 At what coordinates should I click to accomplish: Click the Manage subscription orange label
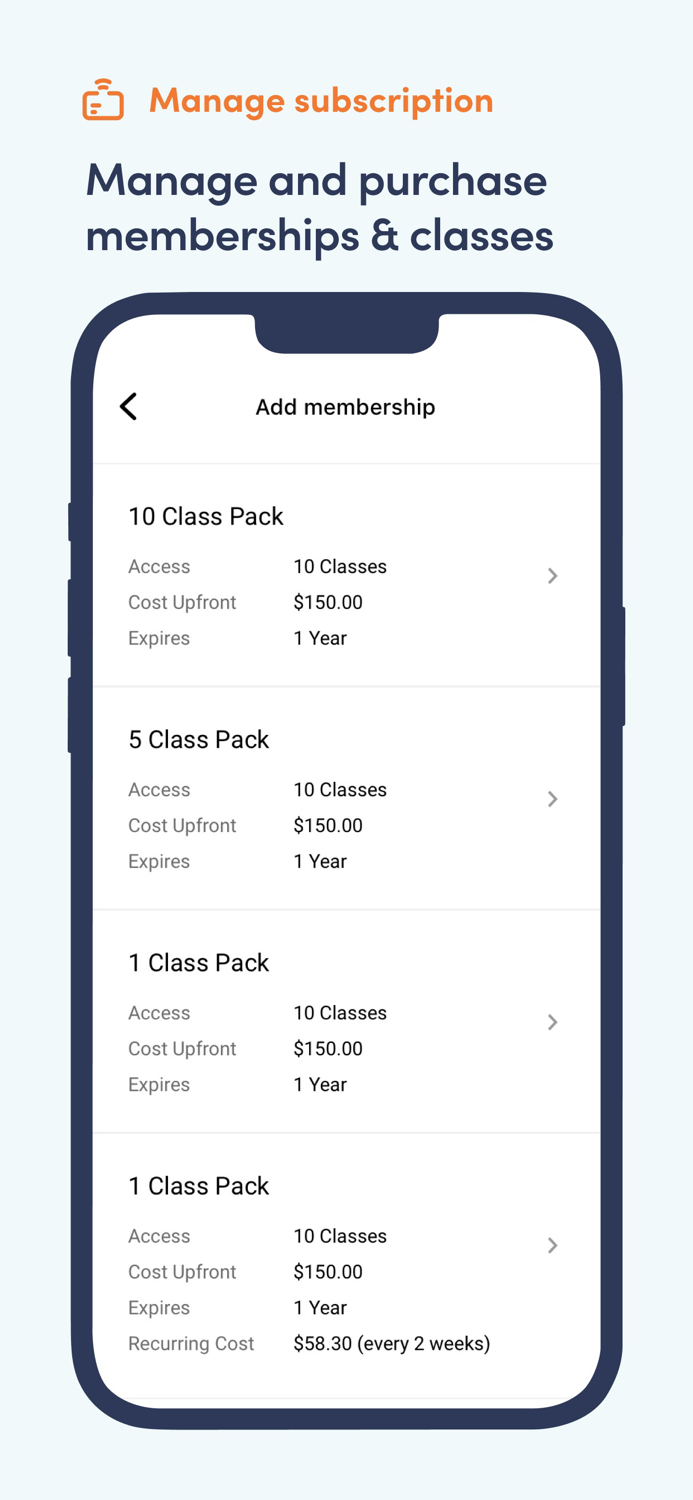tap(321, 100)
